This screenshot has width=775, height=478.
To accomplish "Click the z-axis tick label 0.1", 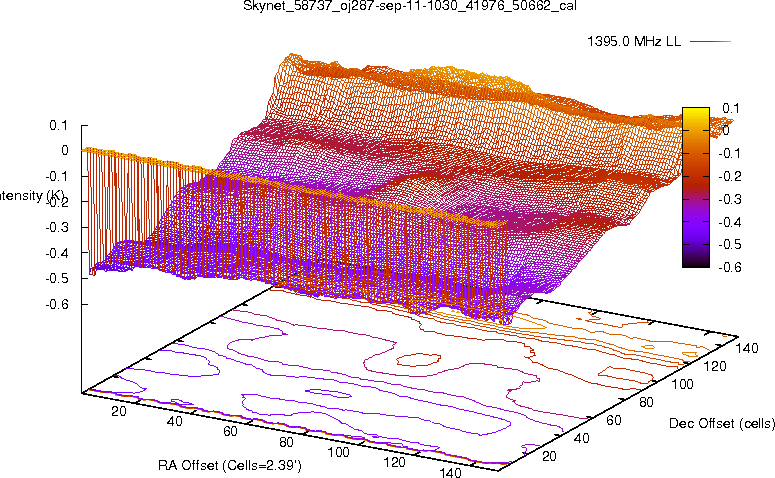I will coord(58,126).
